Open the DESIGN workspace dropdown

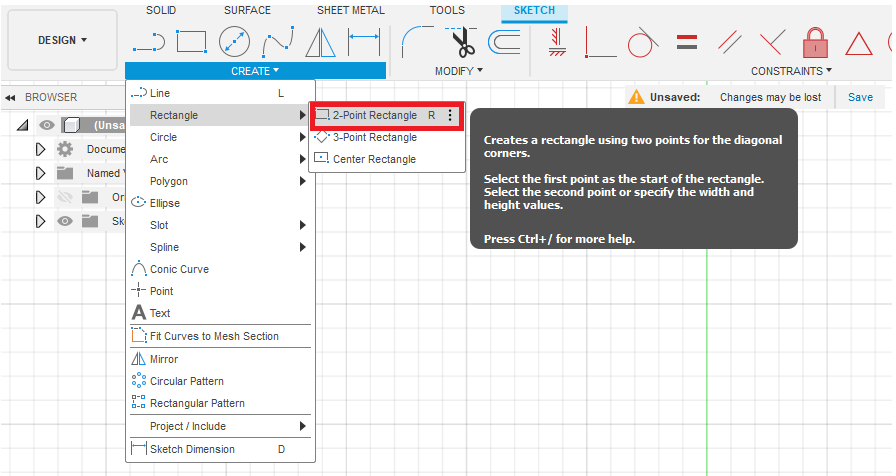coord(62,40)
